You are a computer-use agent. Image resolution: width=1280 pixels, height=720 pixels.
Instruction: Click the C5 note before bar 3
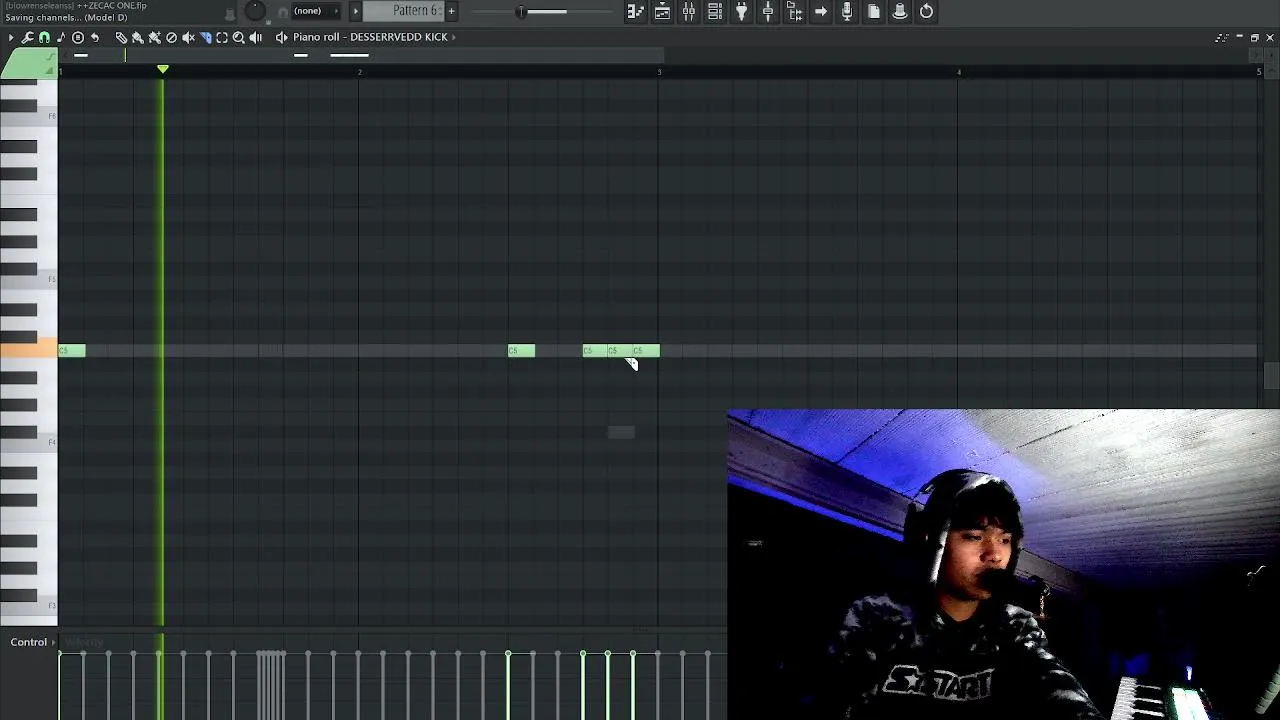pos(646,350)
